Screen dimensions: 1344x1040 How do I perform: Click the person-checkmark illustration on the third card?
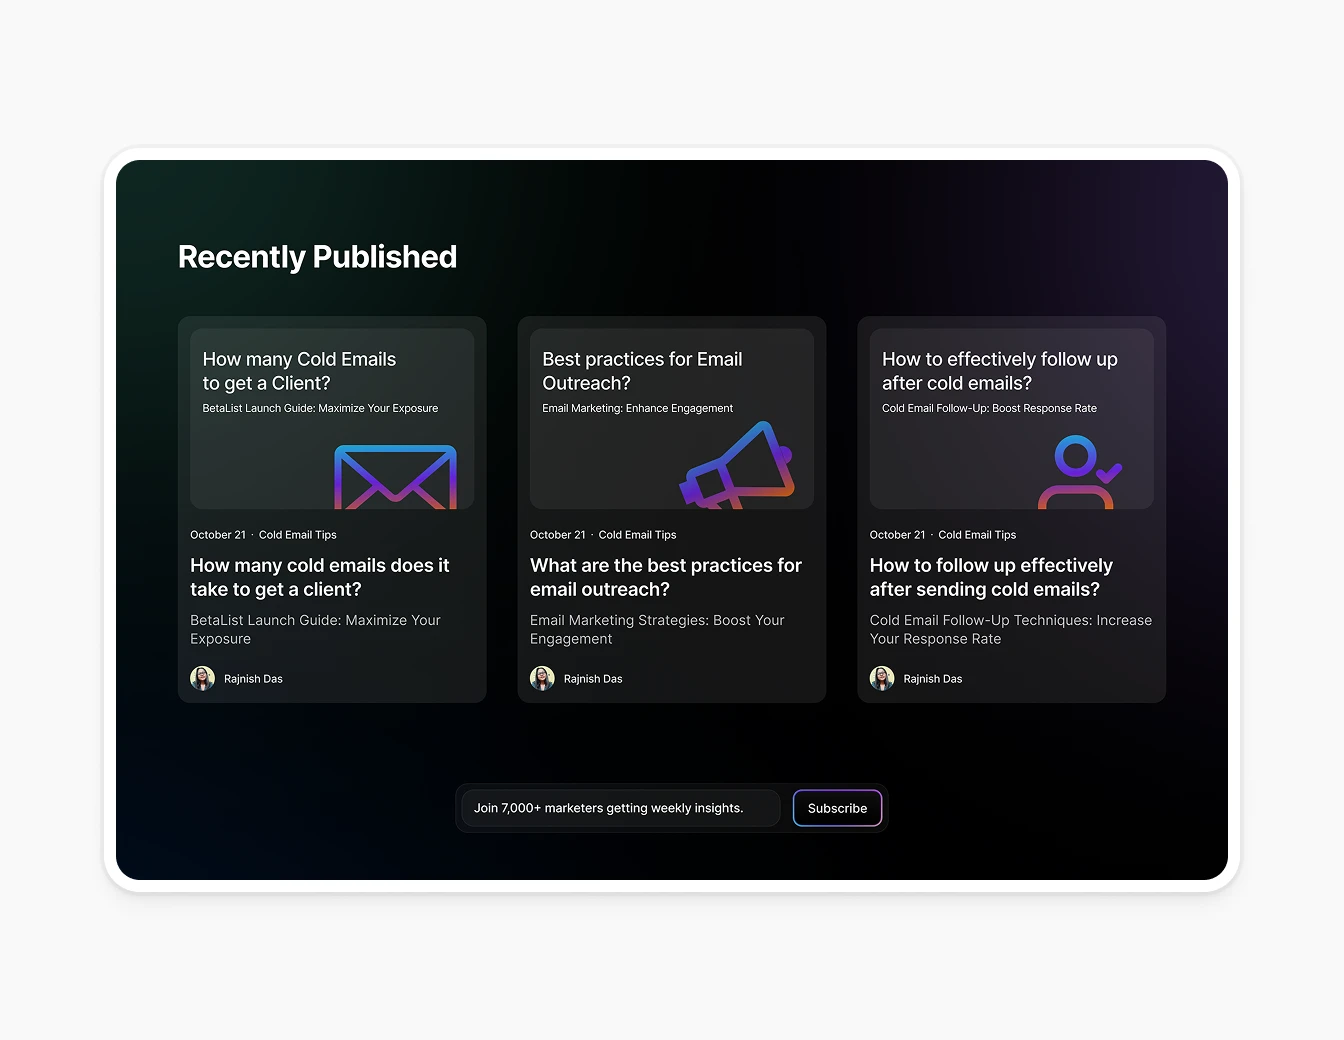click(x=1080, y=470)
